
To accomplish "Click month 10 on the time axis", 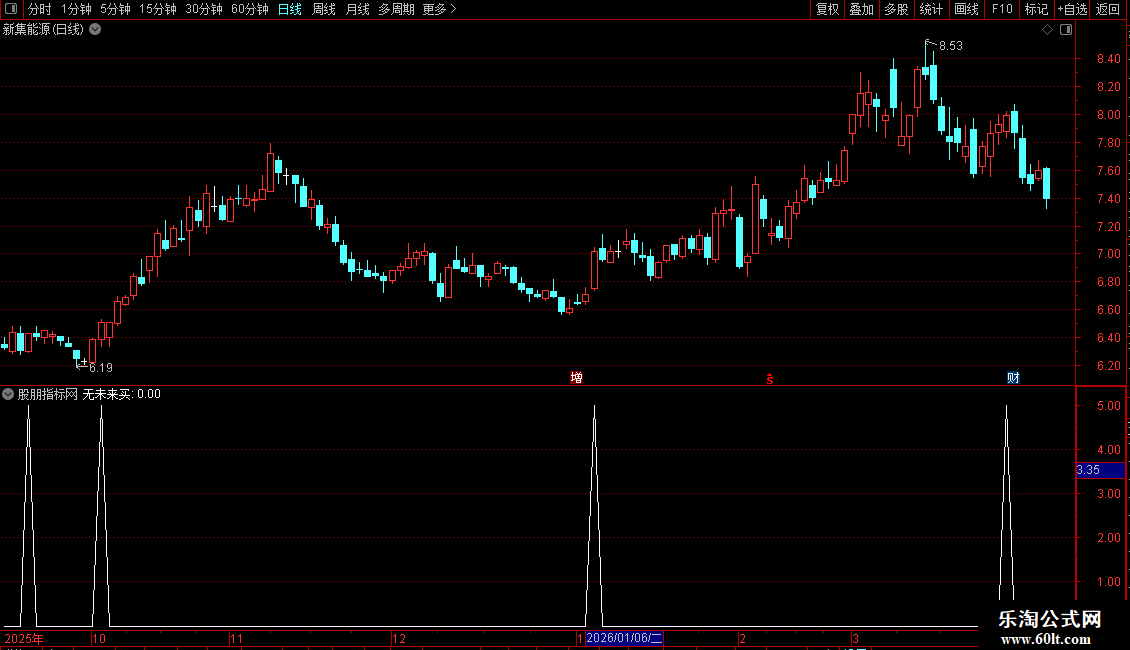I will click(x=99, y=638).
